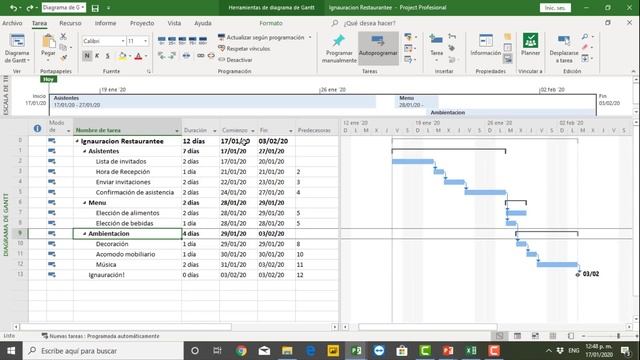Cut the selection with the scissors icon
The image size is (640, 360).
pyautogui.click(x=63, y=36)
